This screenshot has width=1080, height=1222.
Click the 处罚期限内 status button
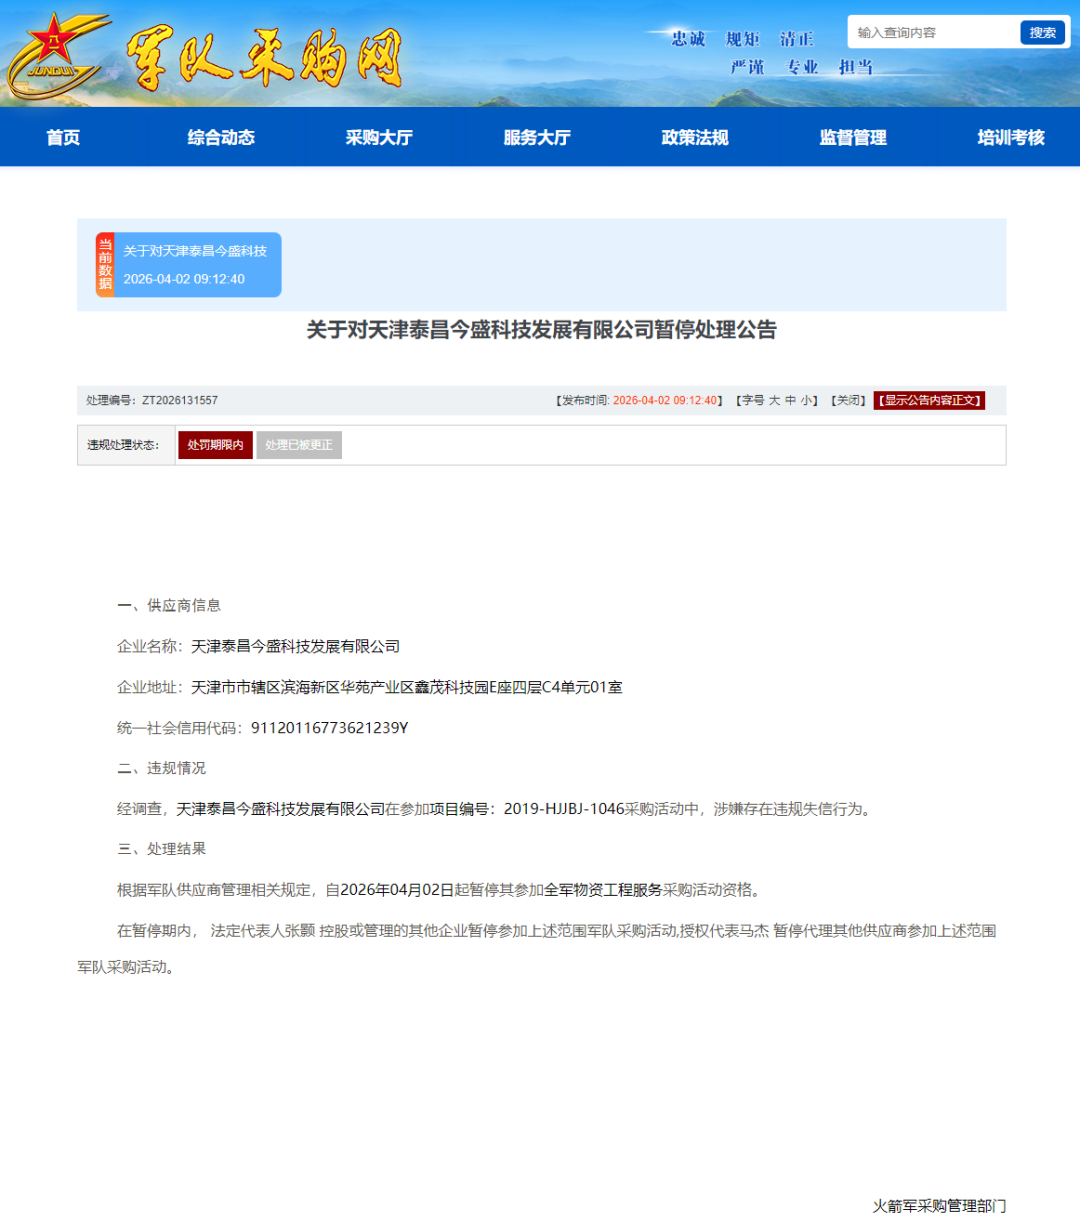tap(215, 445)
